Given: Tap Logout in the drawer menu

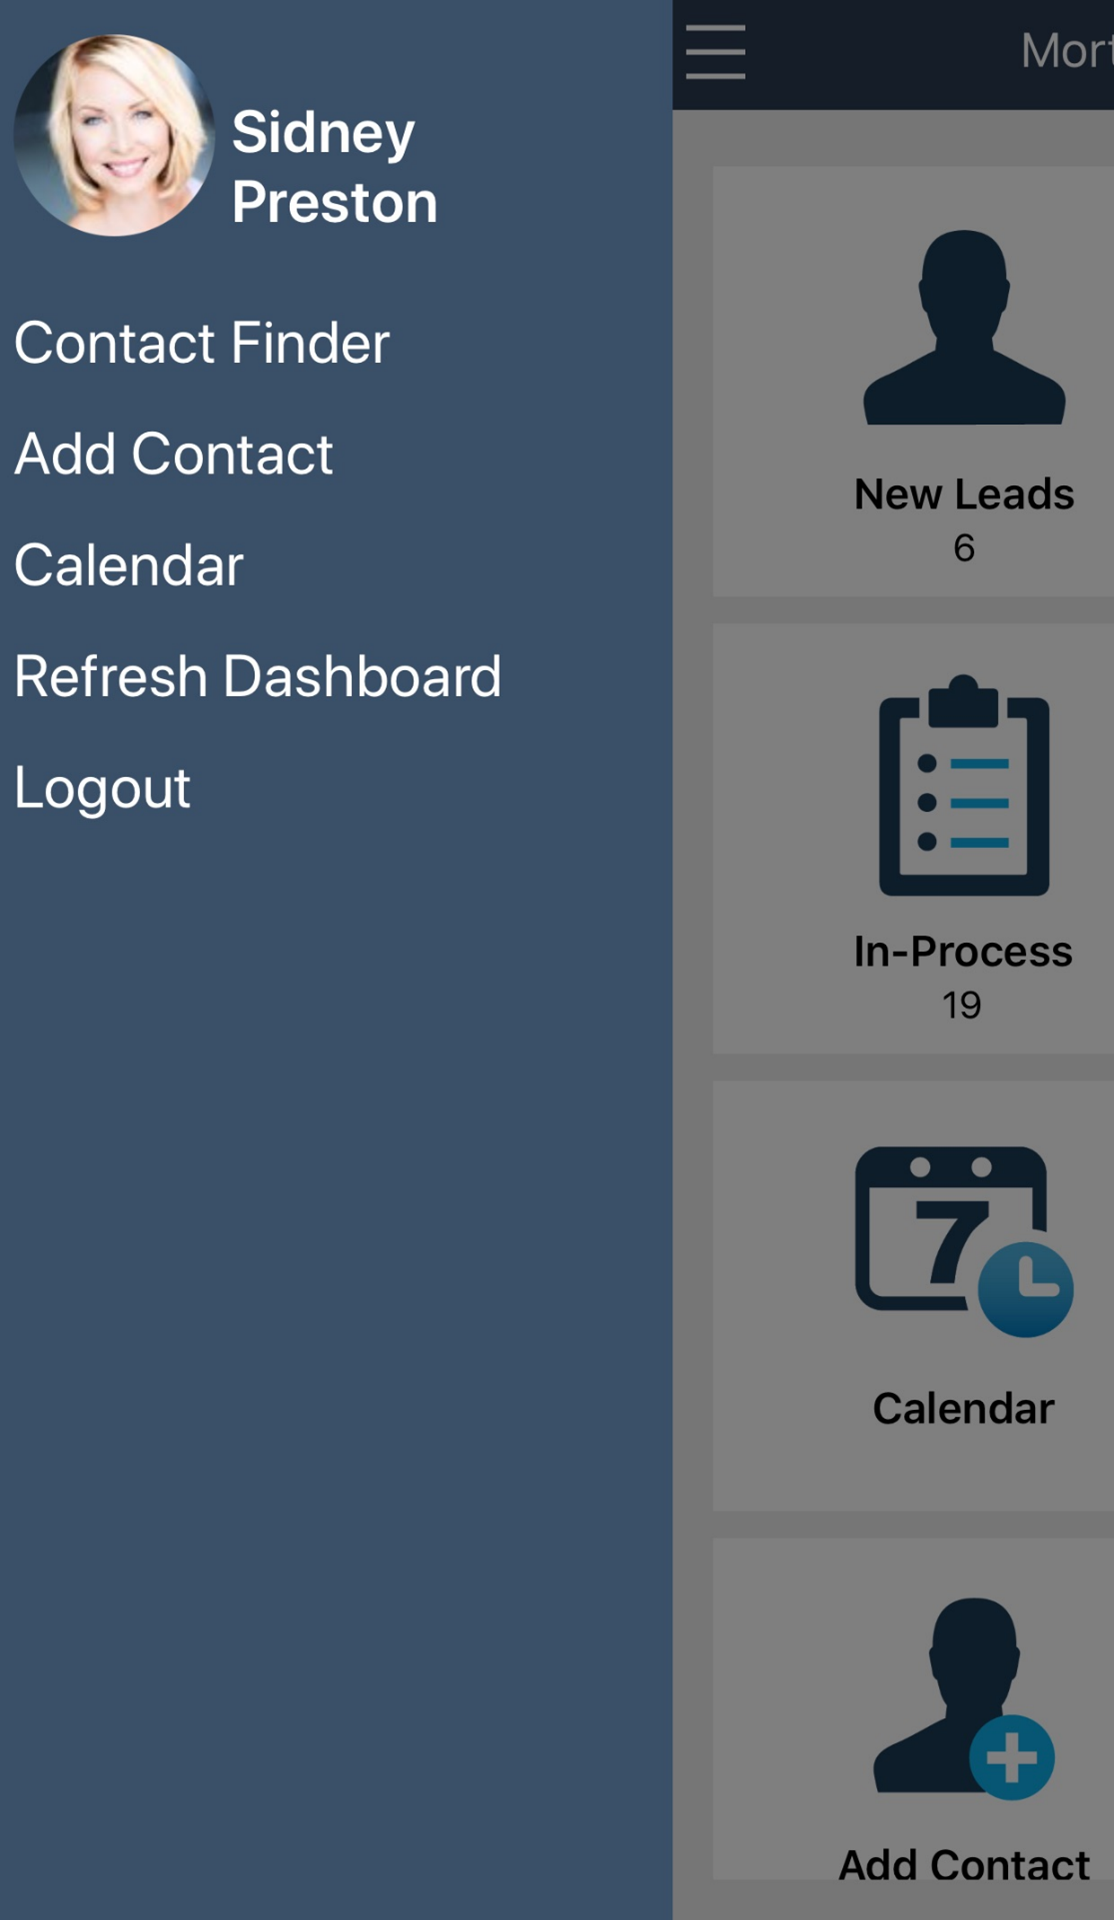Looking at the screenshot, I should click(101, 787).
